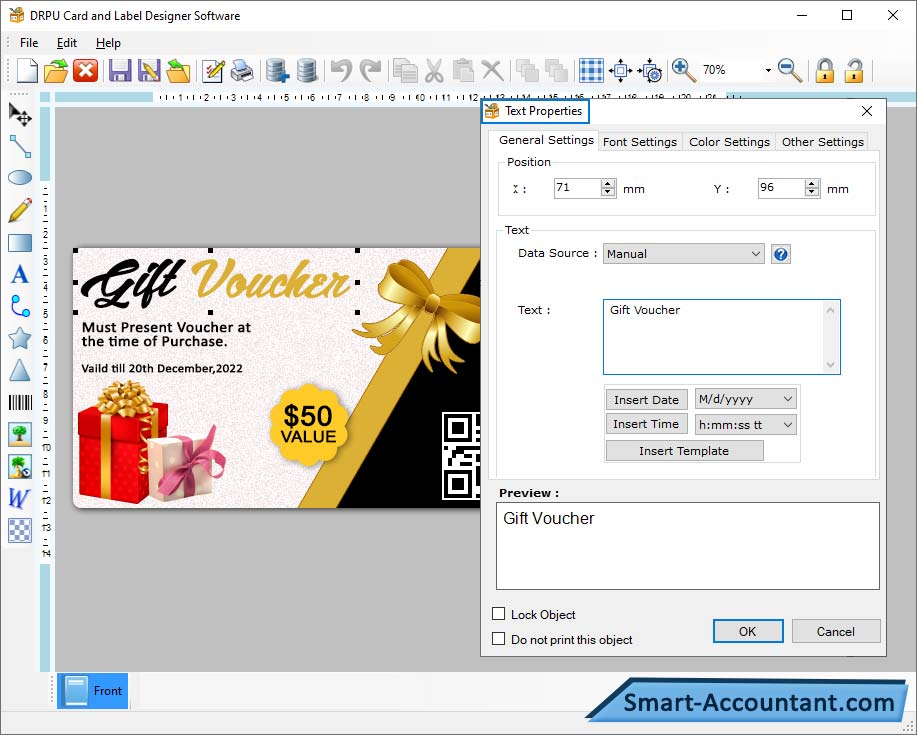The height and width of the screenshot is (735, 917).
Task: Select the $50 VALUE badge on the card
Action: pyautogui.click(x=308, y=425)
